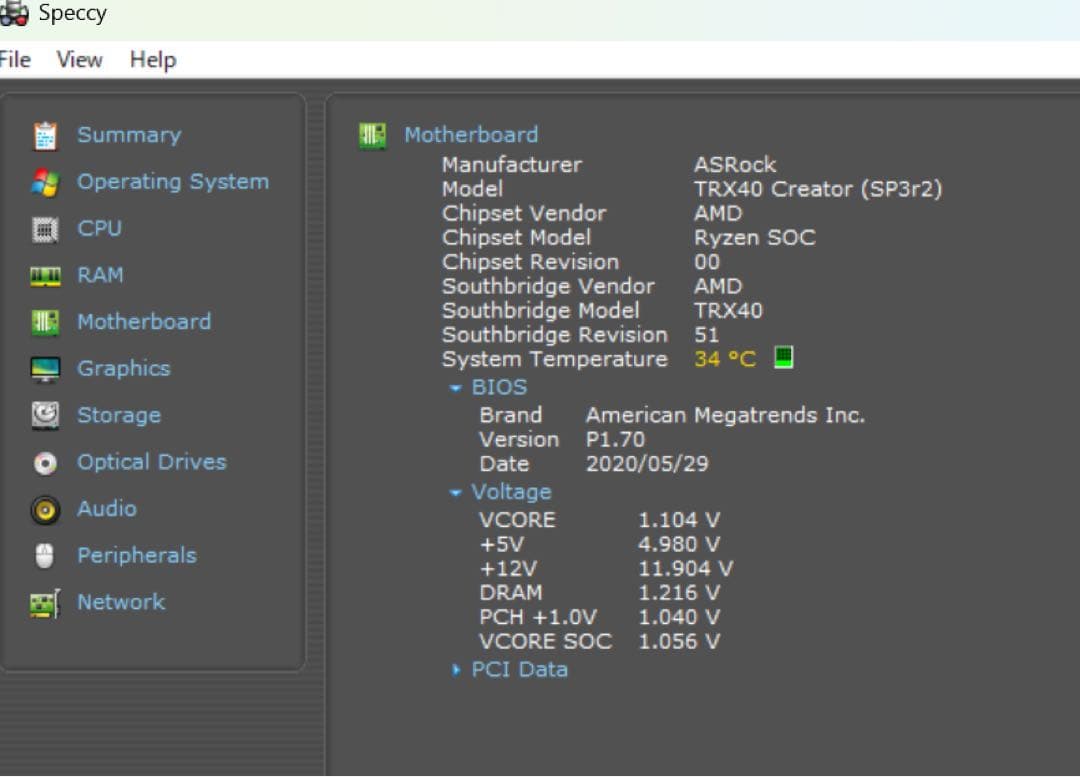Click the Summary clipboard icon in the sidebar
The image size is (1080, 777).
point(45,136)
